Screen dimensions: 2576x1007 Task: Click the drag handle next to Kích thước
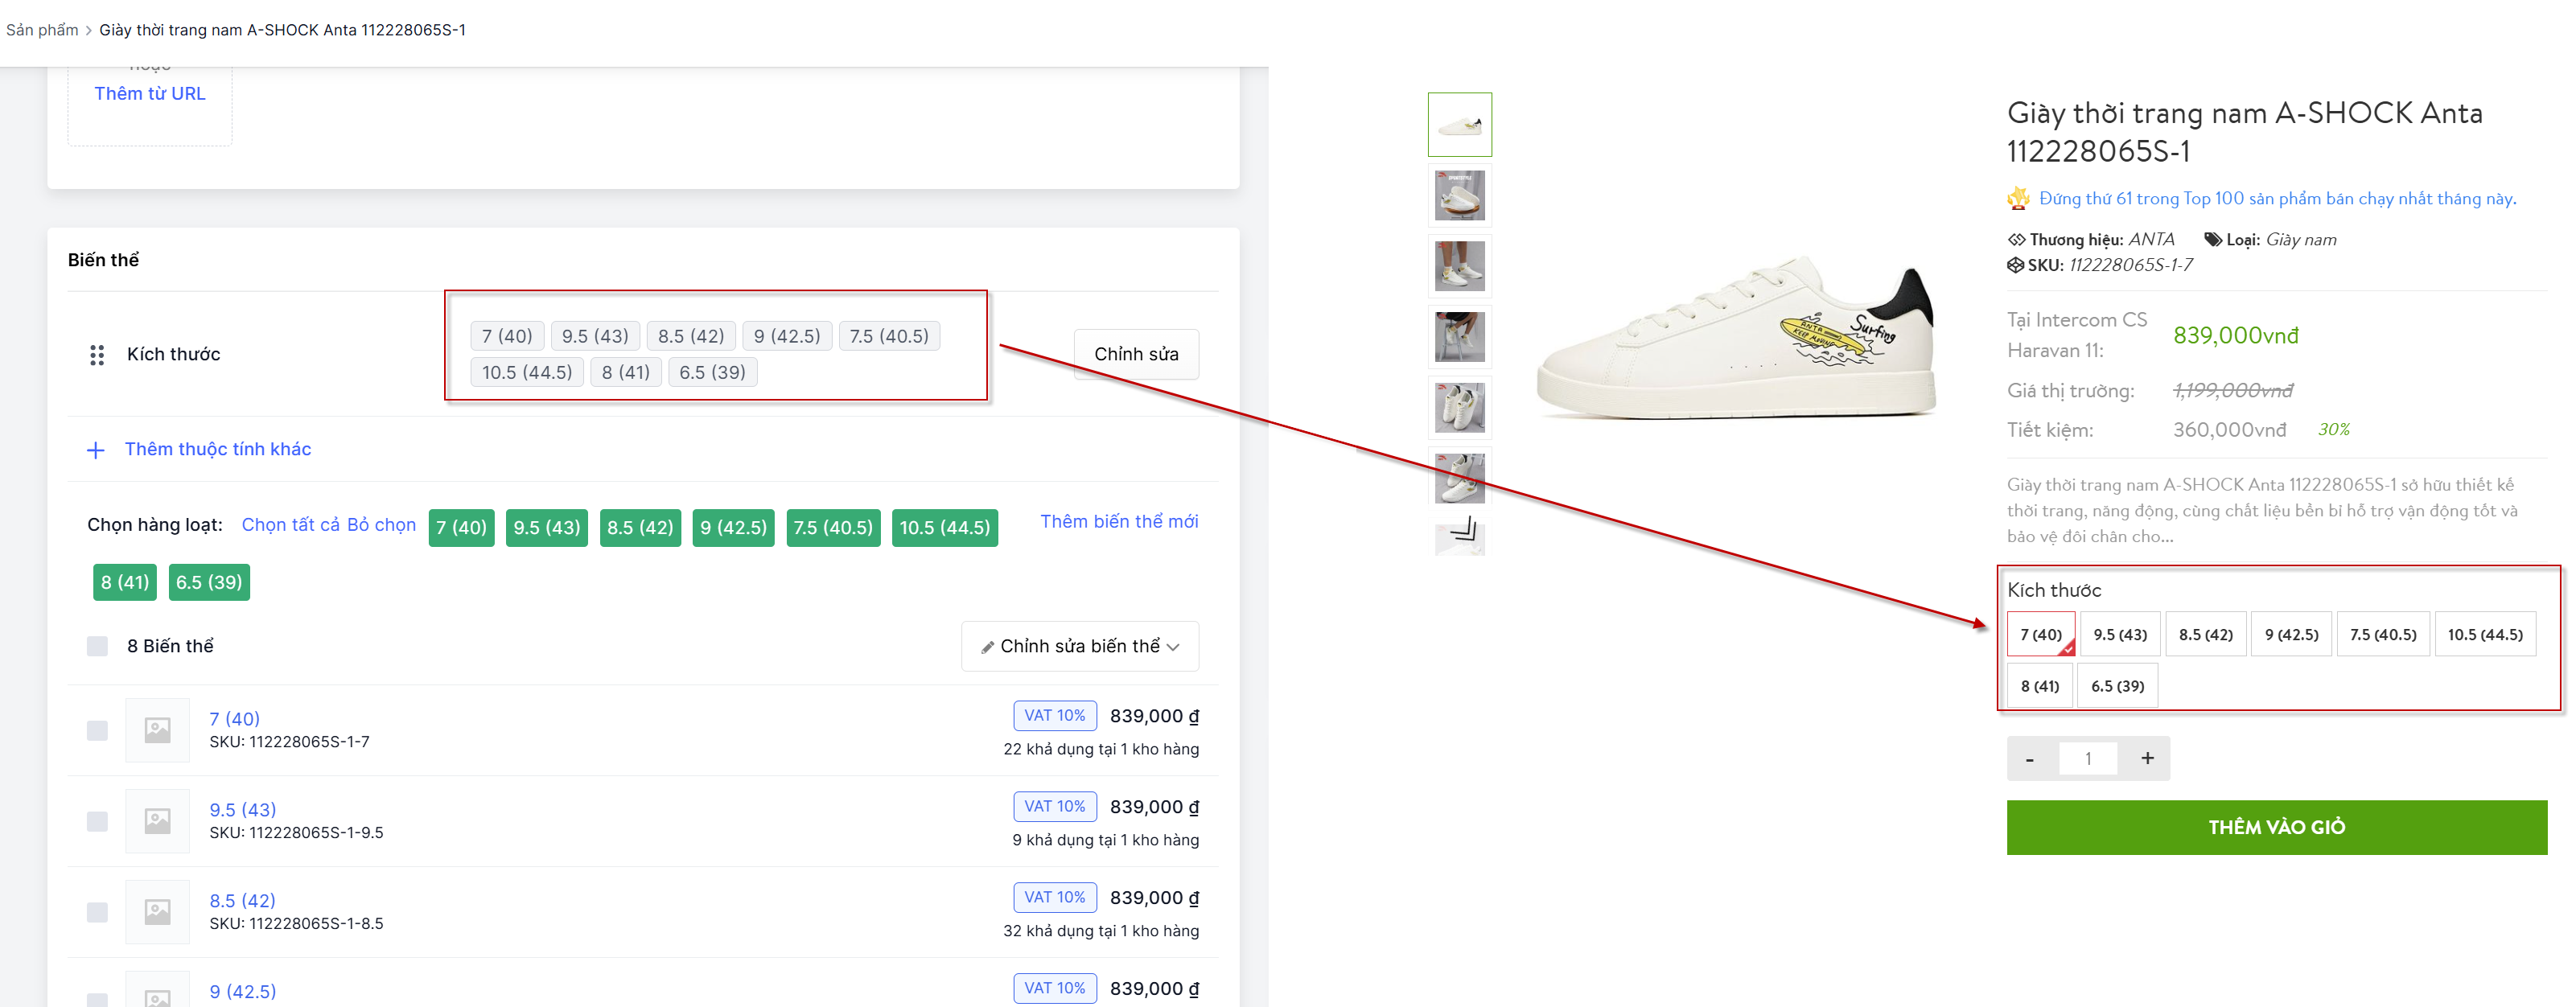(x=97, y=355)
